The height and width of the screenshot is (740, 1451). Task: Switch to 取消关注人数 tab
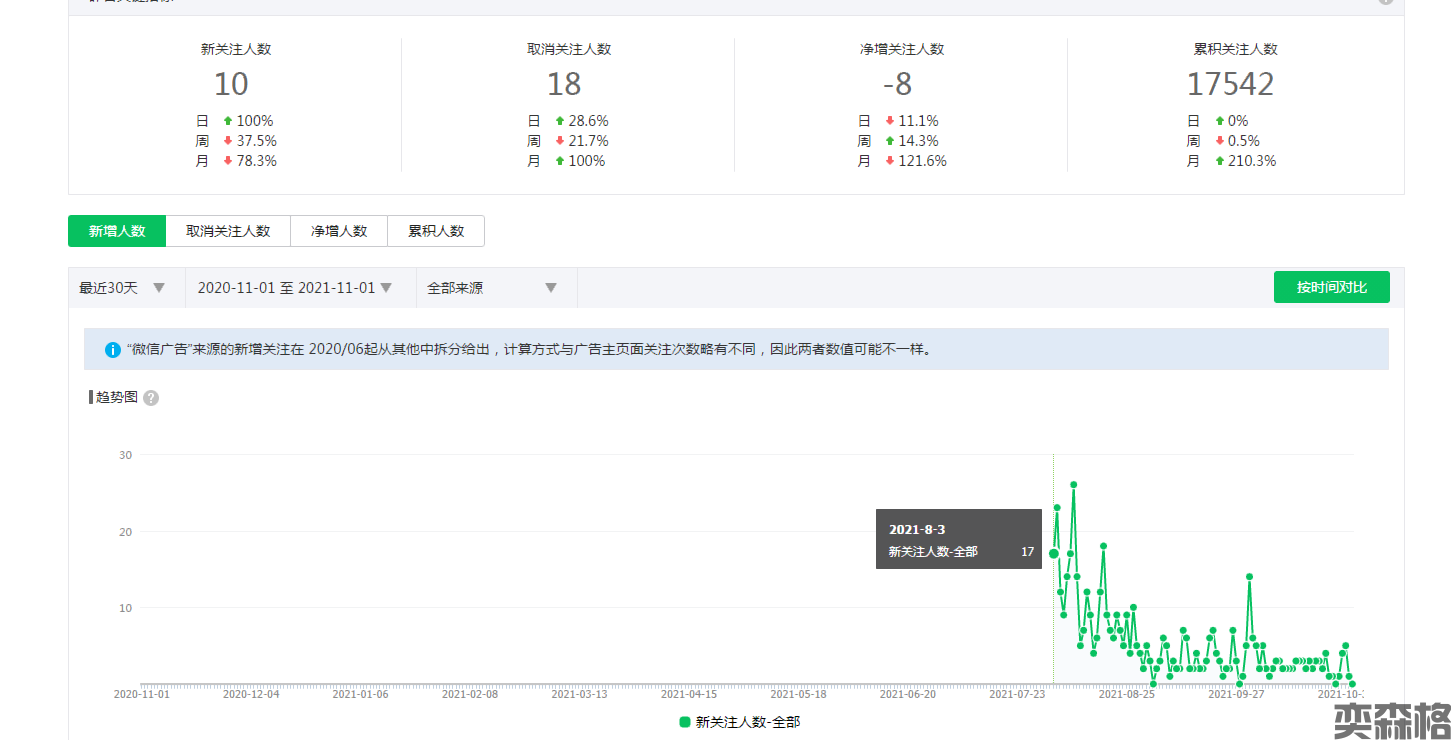pyautogui.click(x=228, y=231)
